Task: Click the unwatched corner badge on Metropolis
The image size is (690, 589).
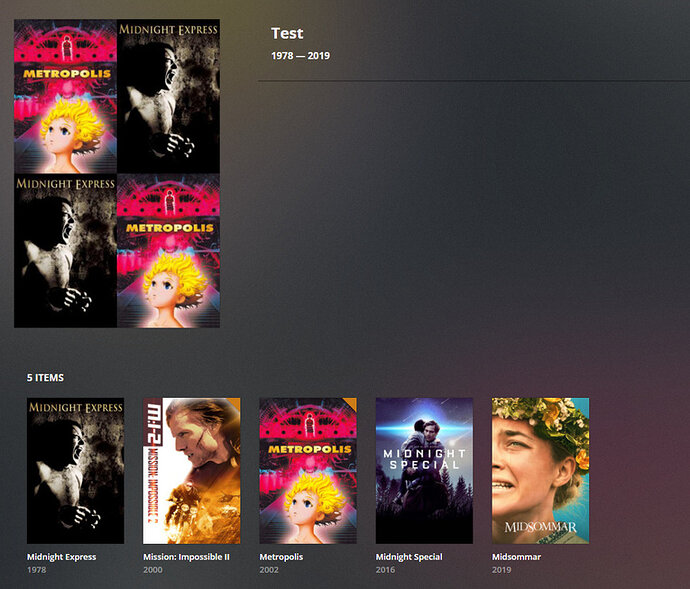Action: (x=352, y=402)
